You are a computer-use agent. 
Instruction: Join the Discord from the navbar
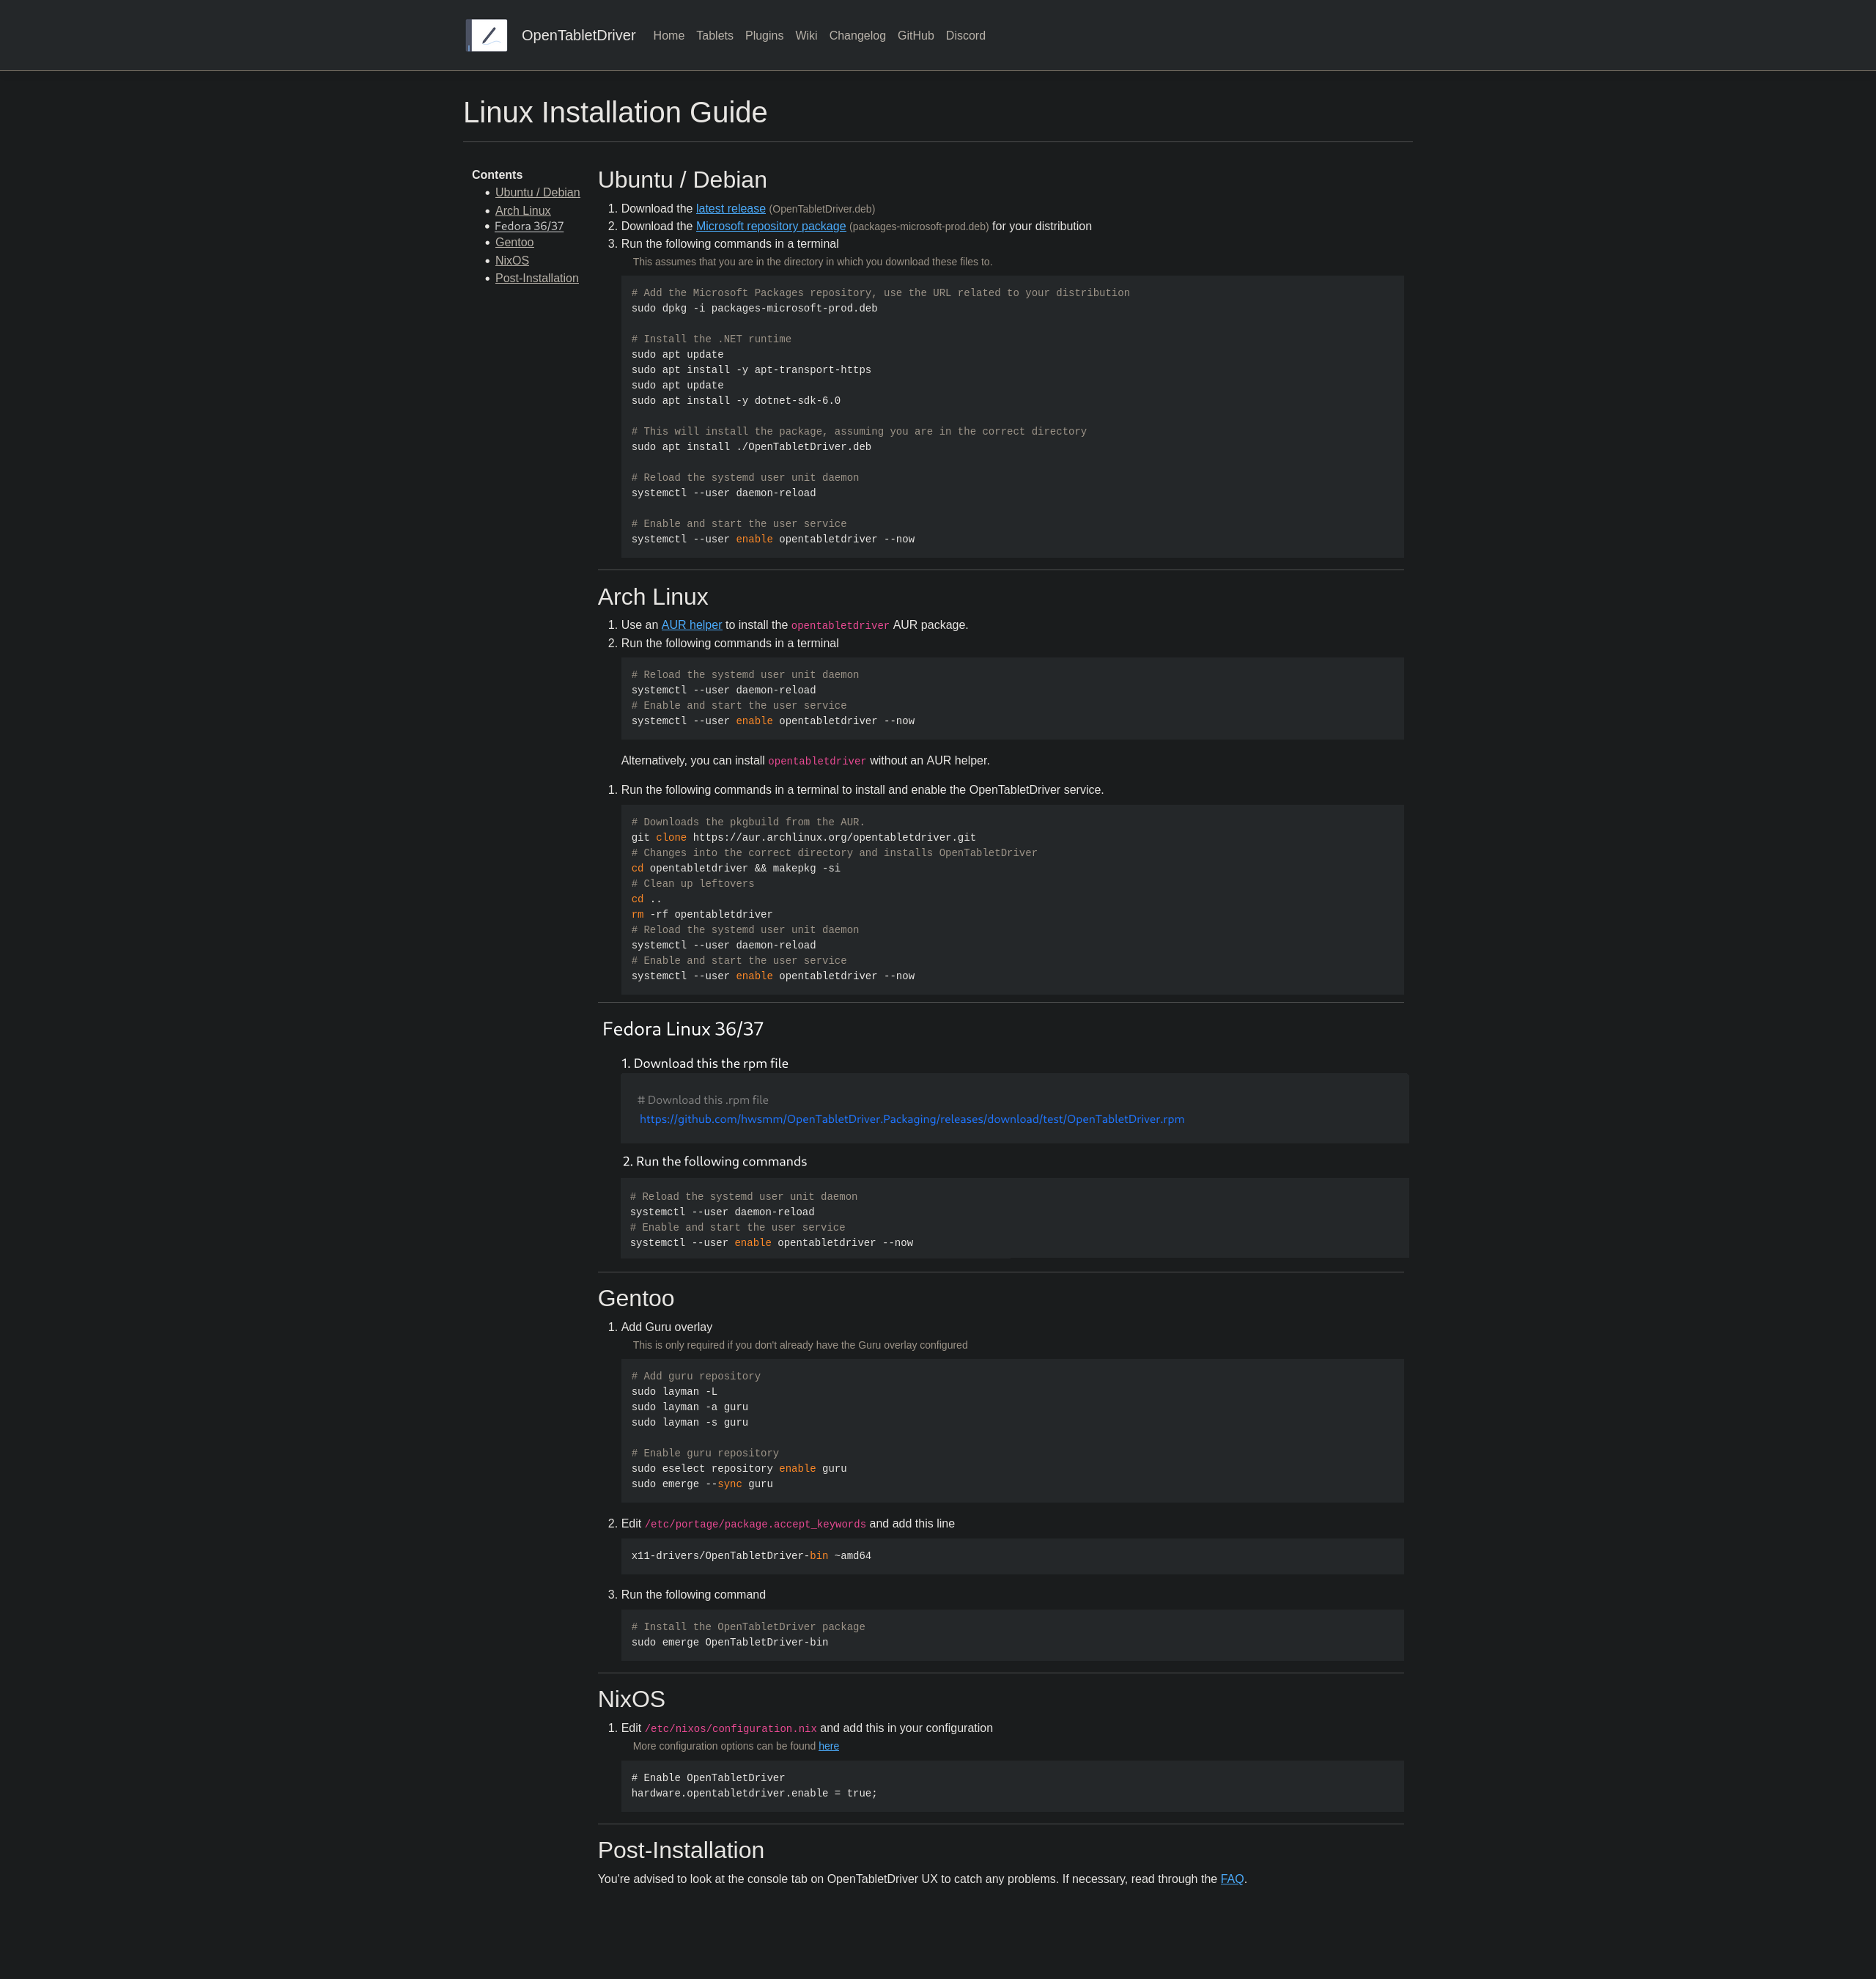pos(964,35)
